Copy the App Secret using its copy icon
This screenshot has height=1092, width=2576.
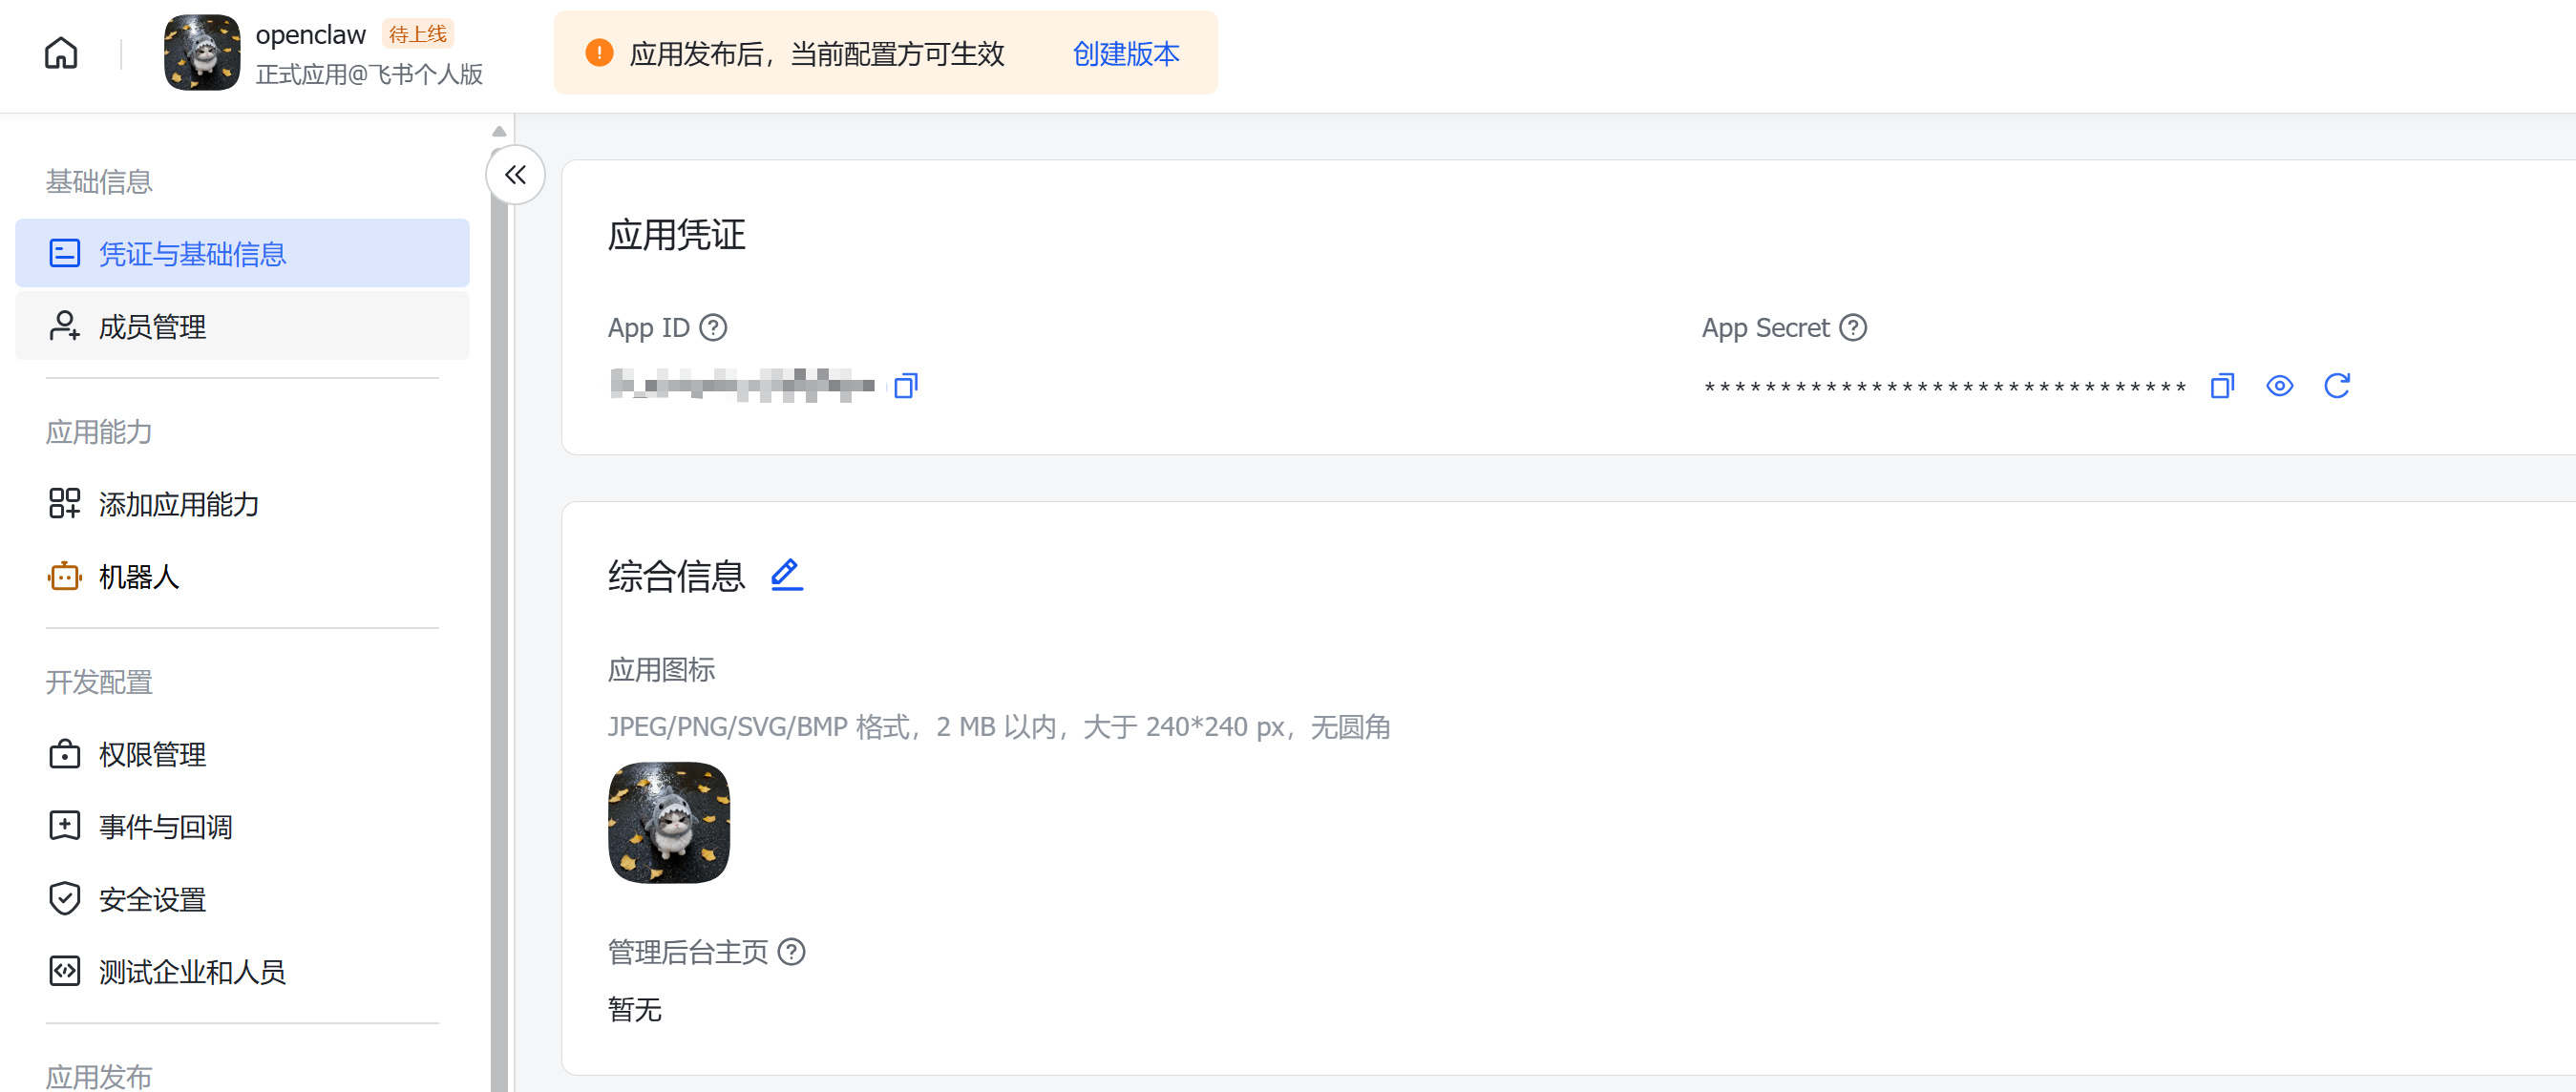tap(2221, 385)
